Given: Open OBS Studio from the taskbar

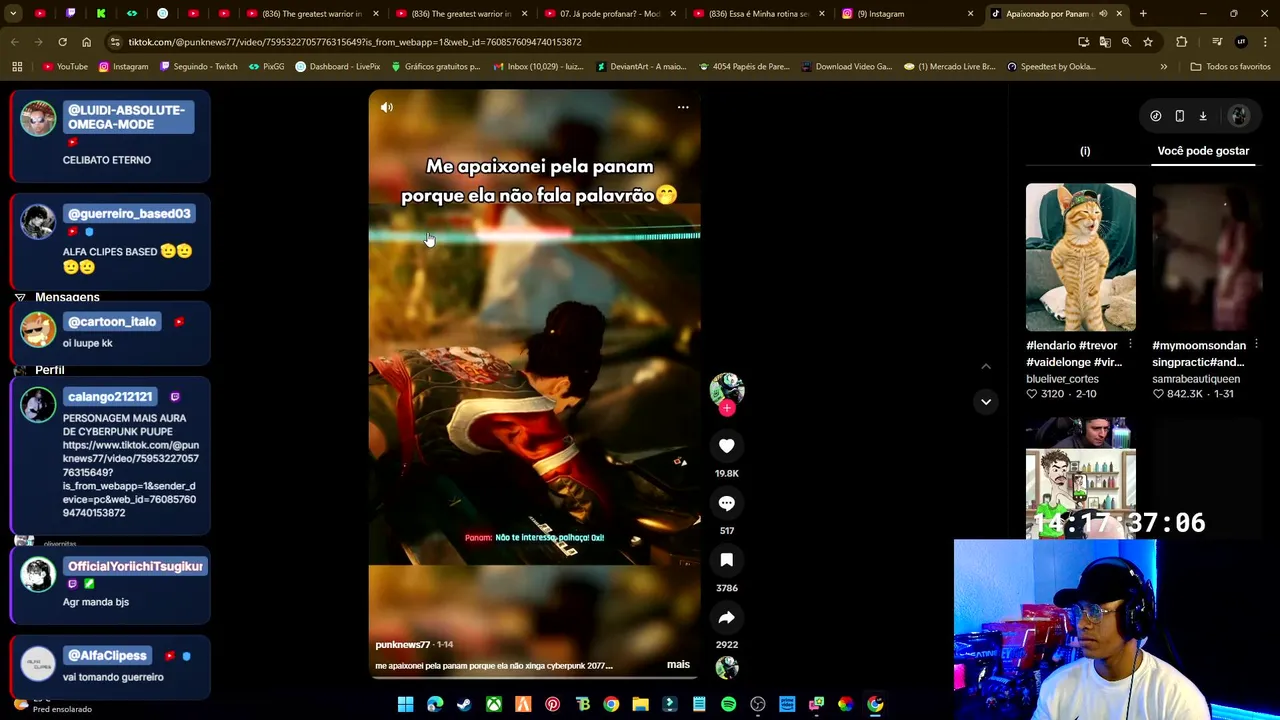Looking at the screenshot, I should pyautogui.click(x=758, y=704).
